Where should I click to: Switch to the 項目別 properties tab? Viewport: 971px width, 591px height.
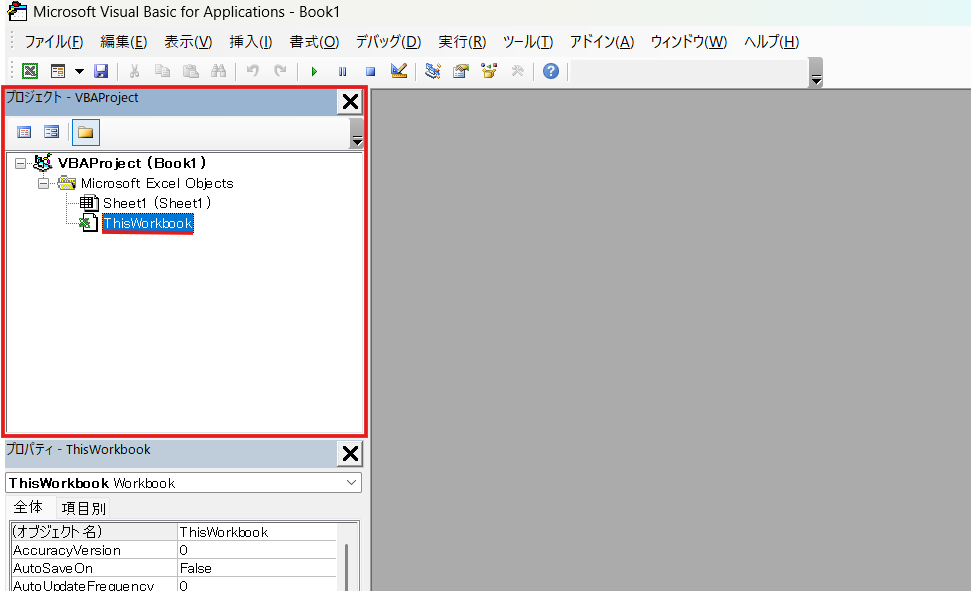pyautogui.click(x=84, y=509)
